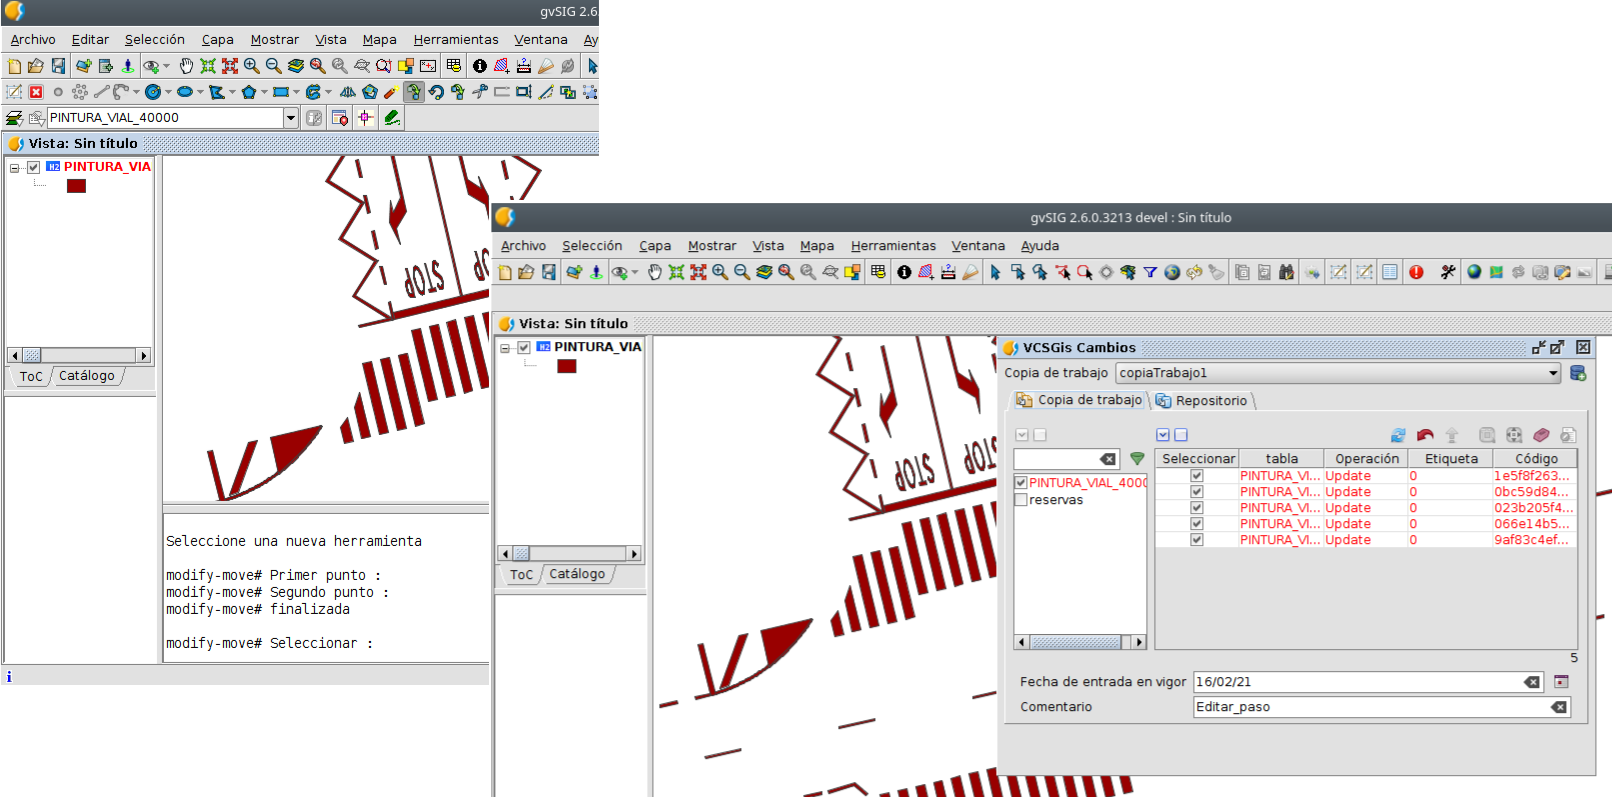
Task: Click the zoom out magnifier in the rear window toolbar
Action: pos(274,66)
